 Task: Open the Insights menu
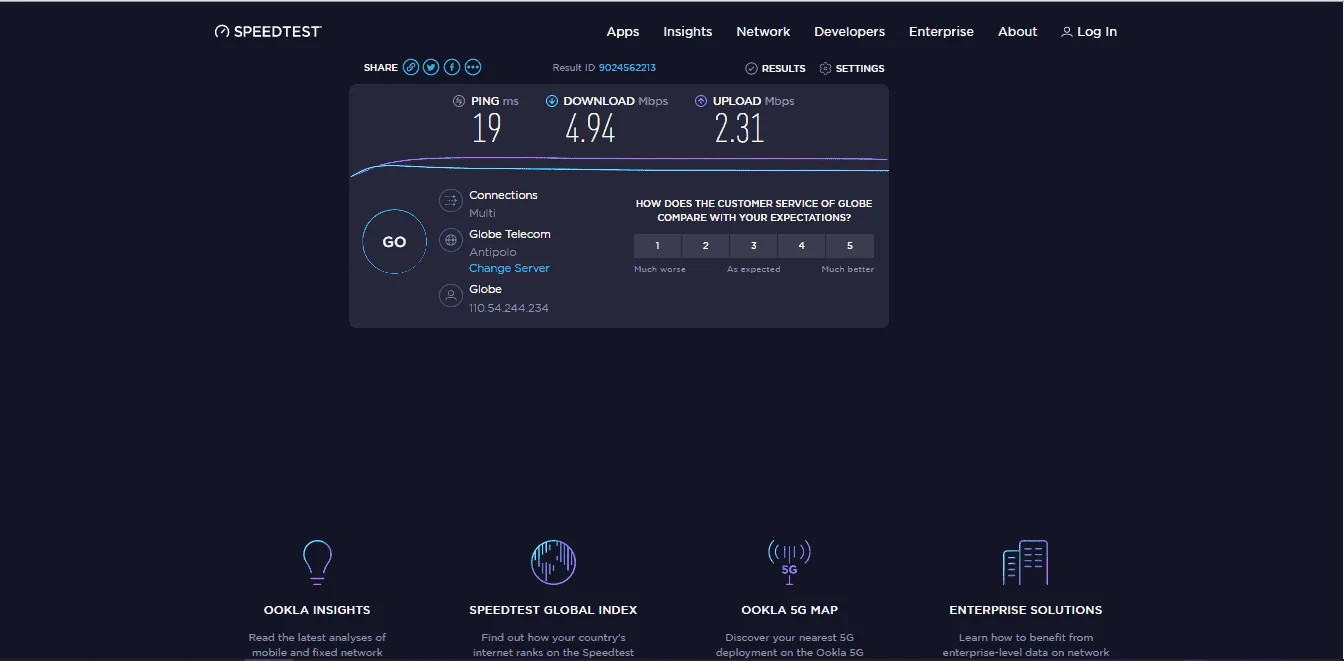688,32
